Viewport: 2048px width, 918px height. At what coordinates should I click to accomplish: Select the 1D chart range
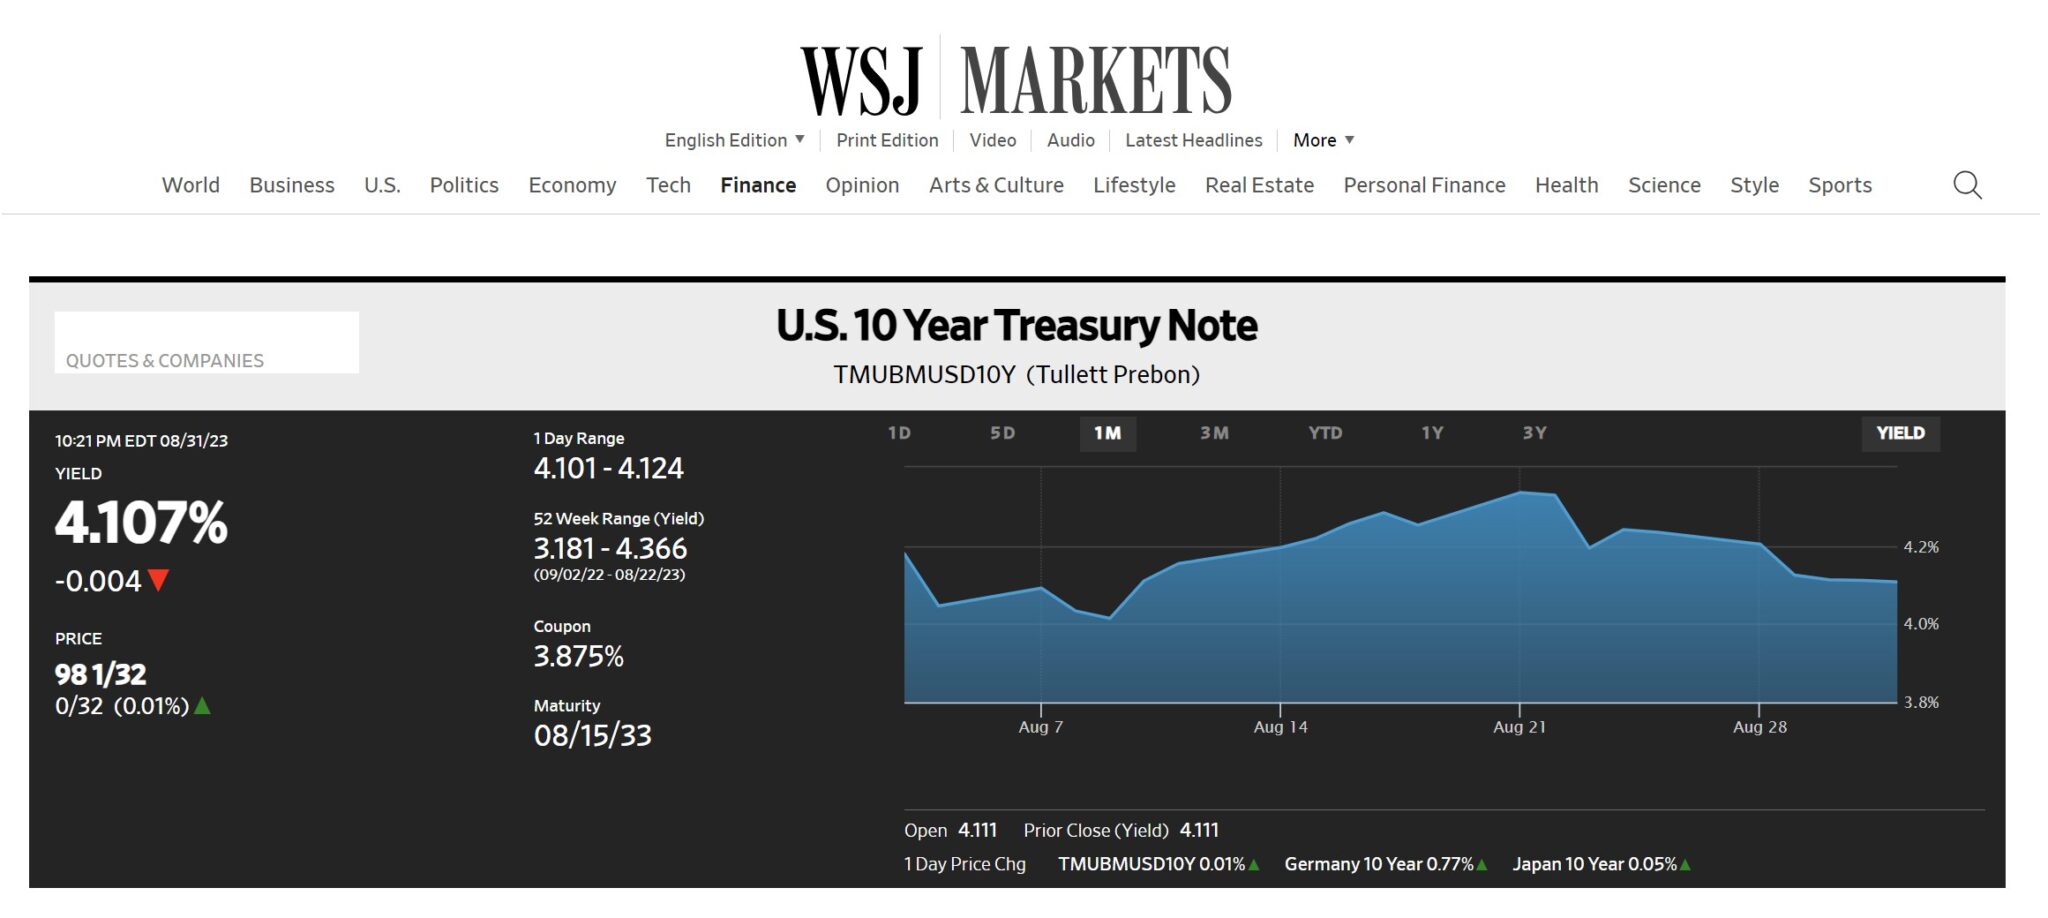pyautogui.click(x=899, y=433)
